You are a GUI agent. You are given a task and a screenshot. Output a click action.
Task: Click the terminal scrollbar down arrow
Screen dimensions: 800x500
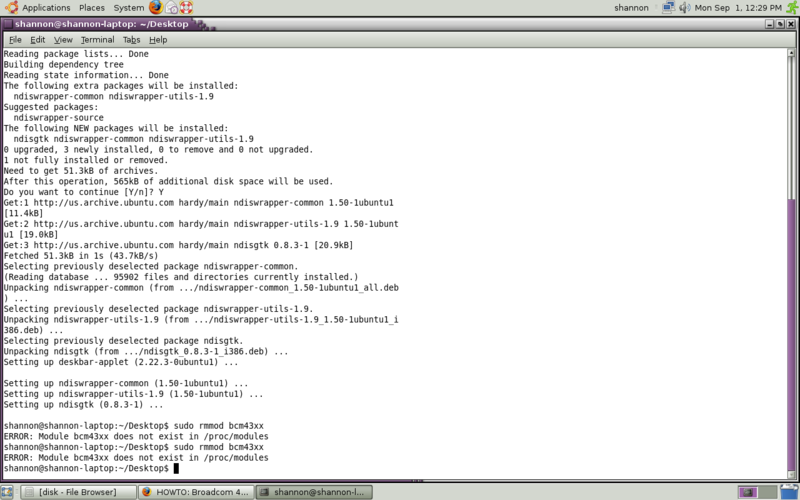point(791,476)
